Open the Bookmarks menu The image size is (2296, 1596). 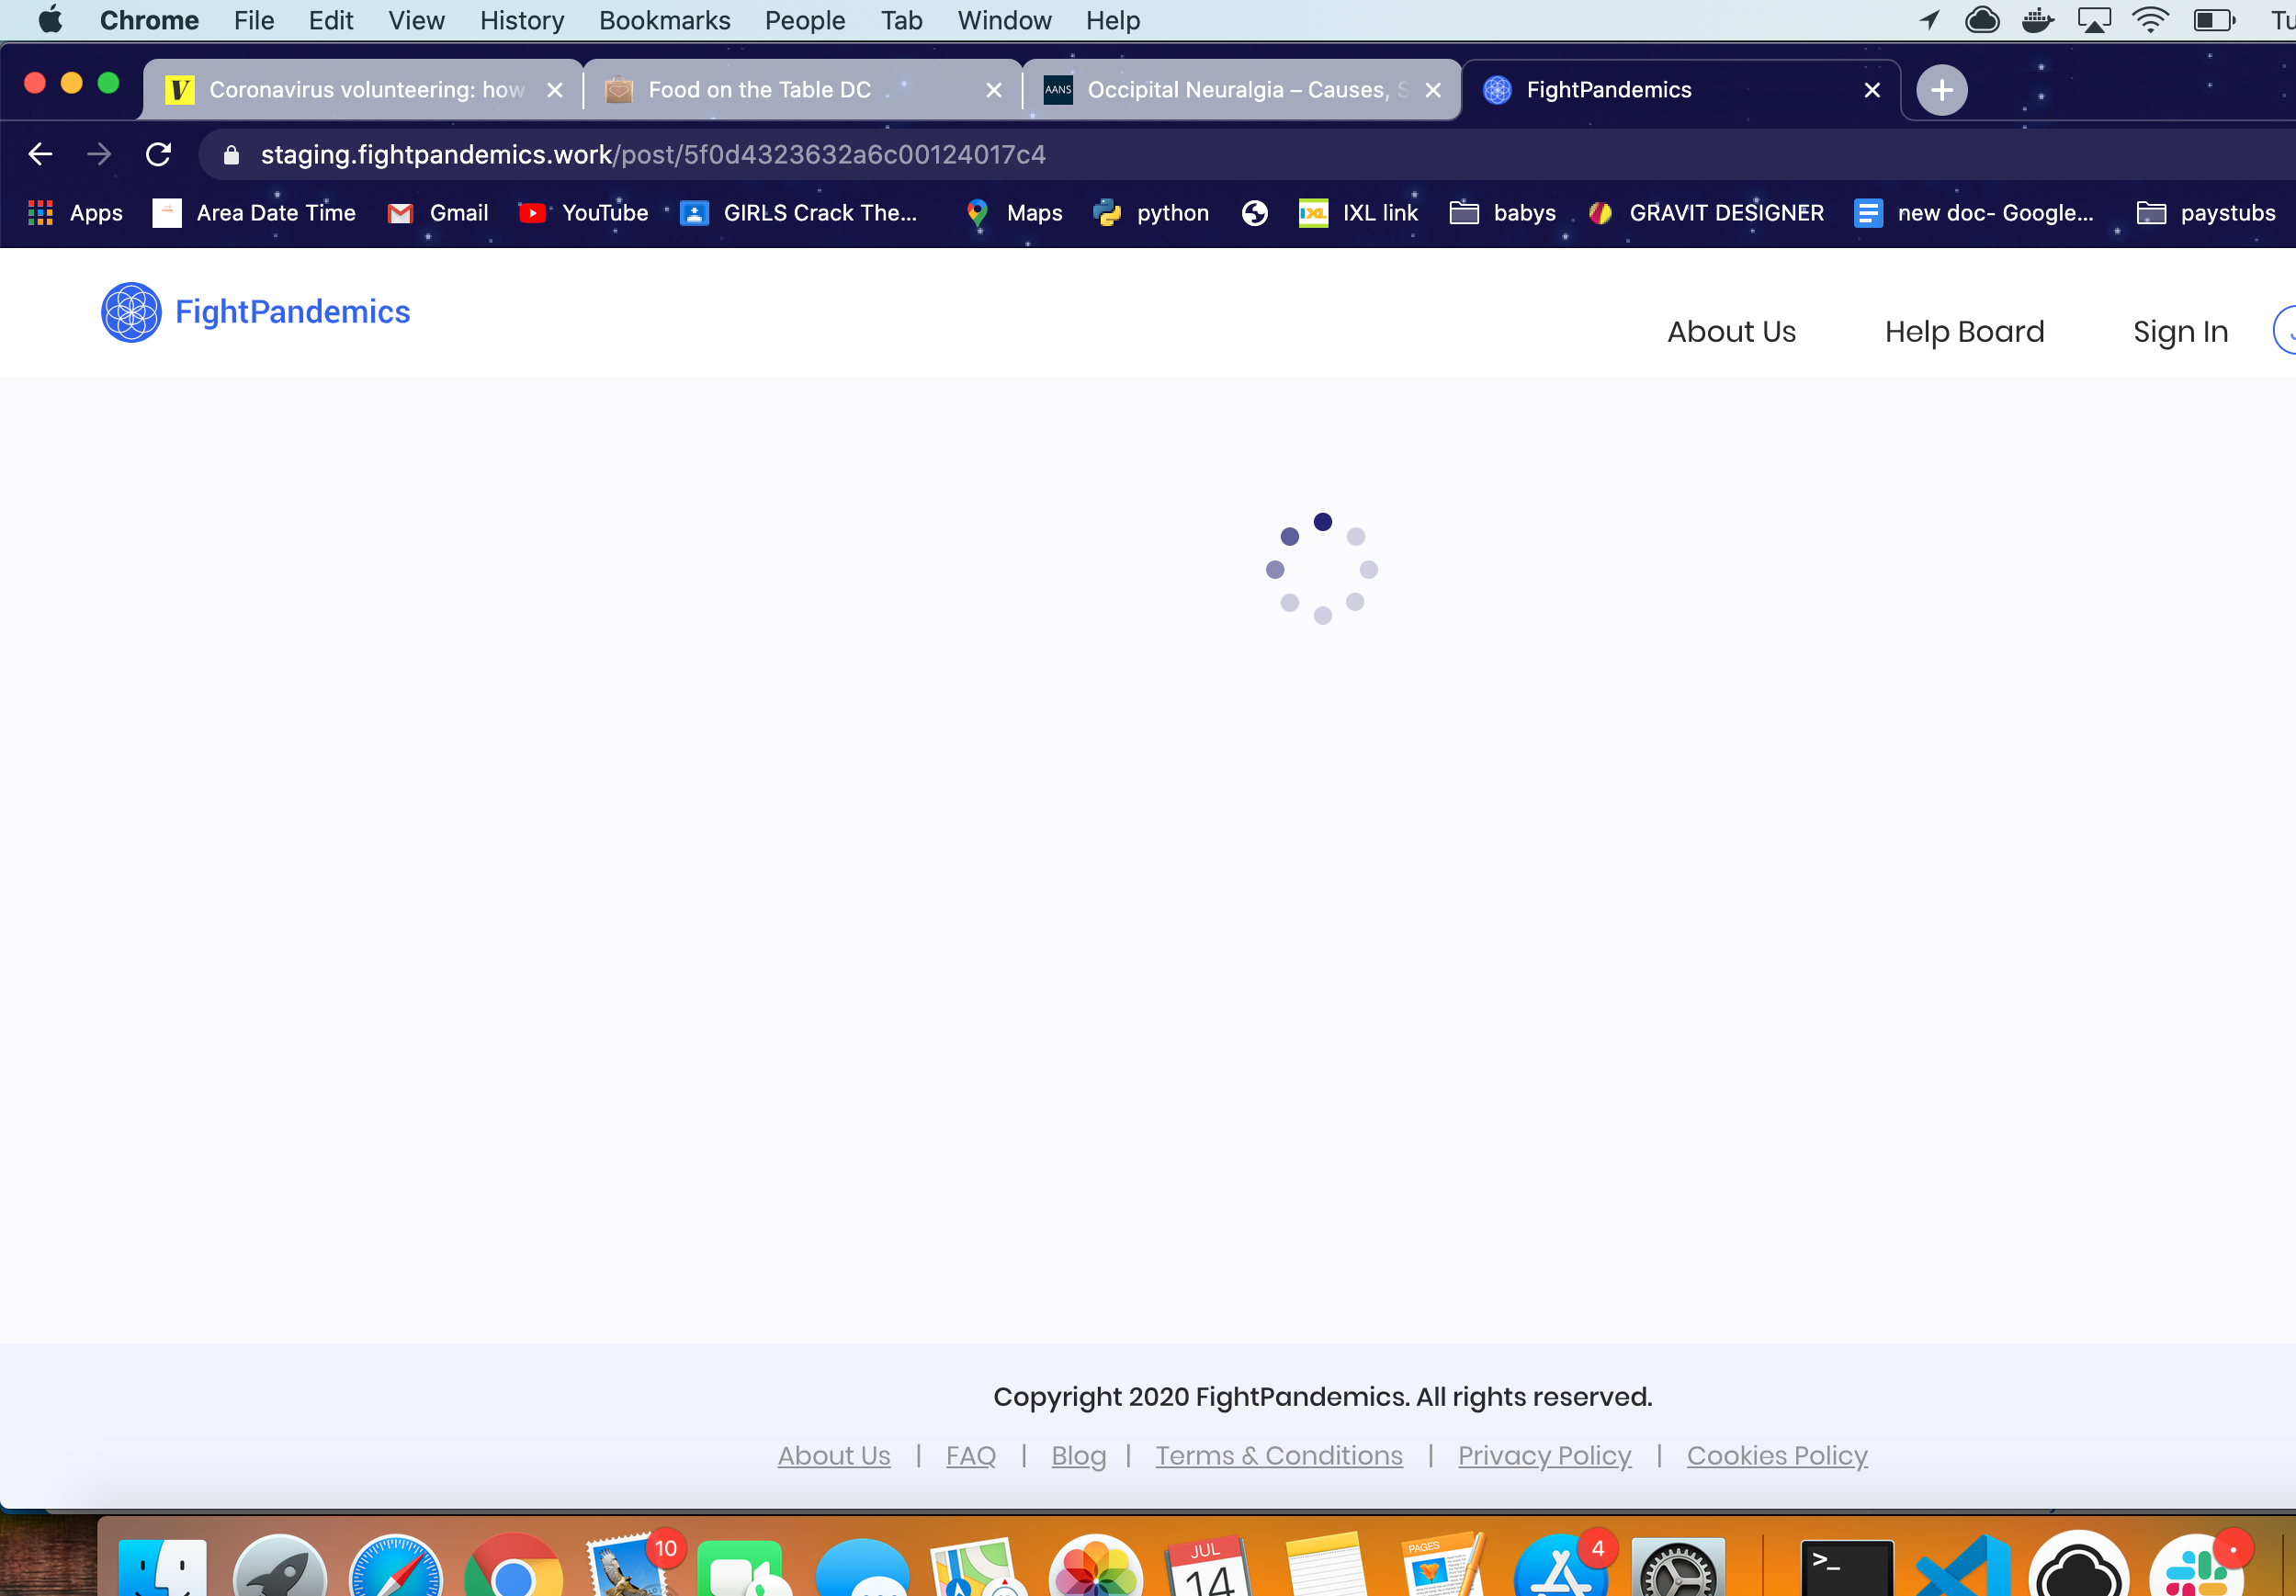click(665, 20)
